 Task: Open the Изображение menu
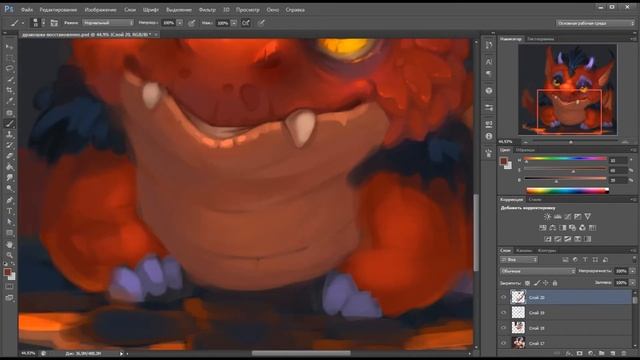100,9
